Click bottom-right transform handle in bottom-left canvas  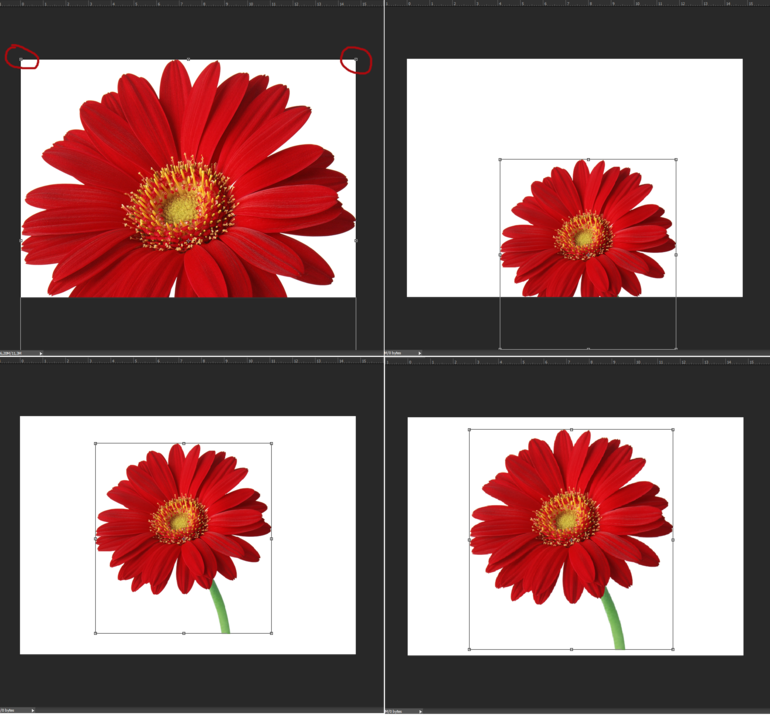click(x=271, y=633)
